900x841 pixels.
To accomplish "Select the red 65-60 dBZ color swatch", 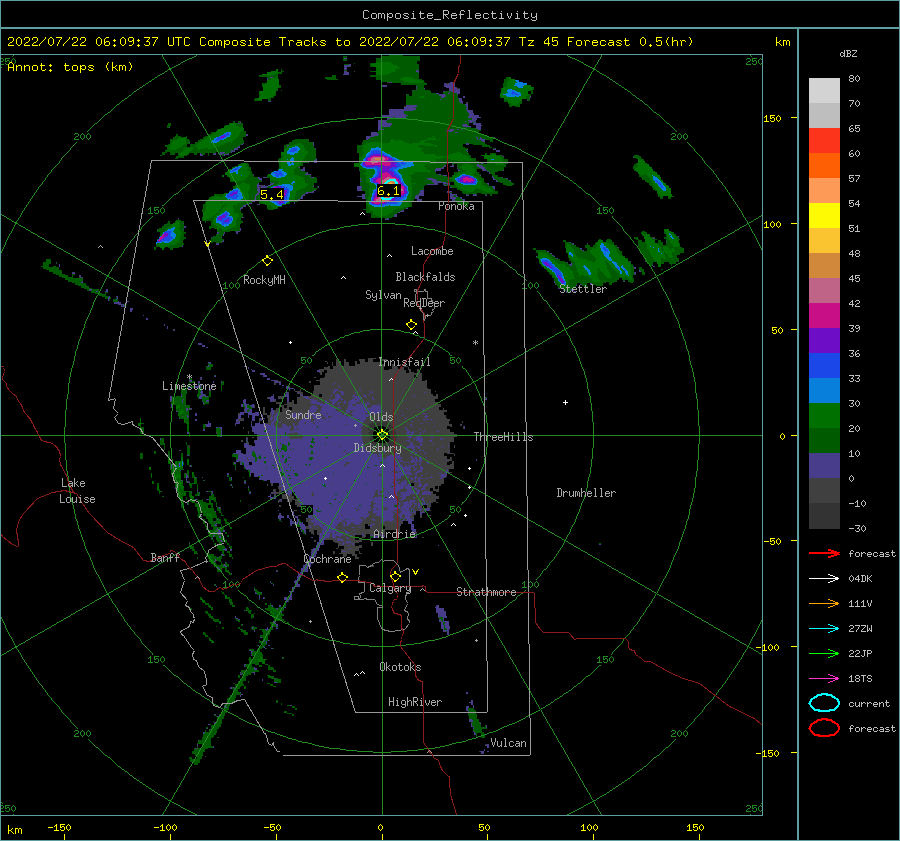I will coord(824,140).
